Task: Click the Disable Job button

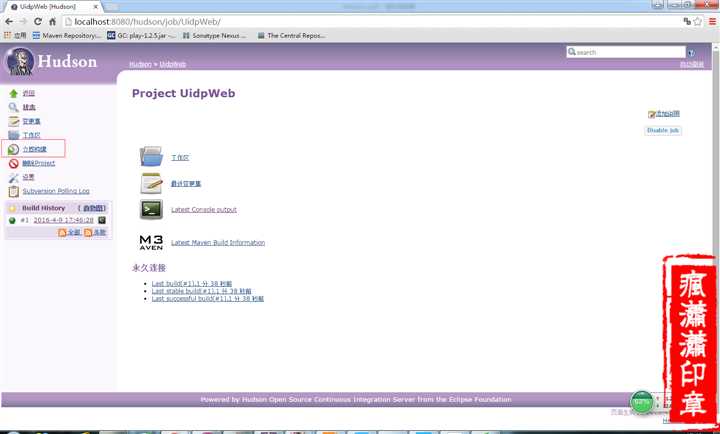Action: tap(663, 130)
